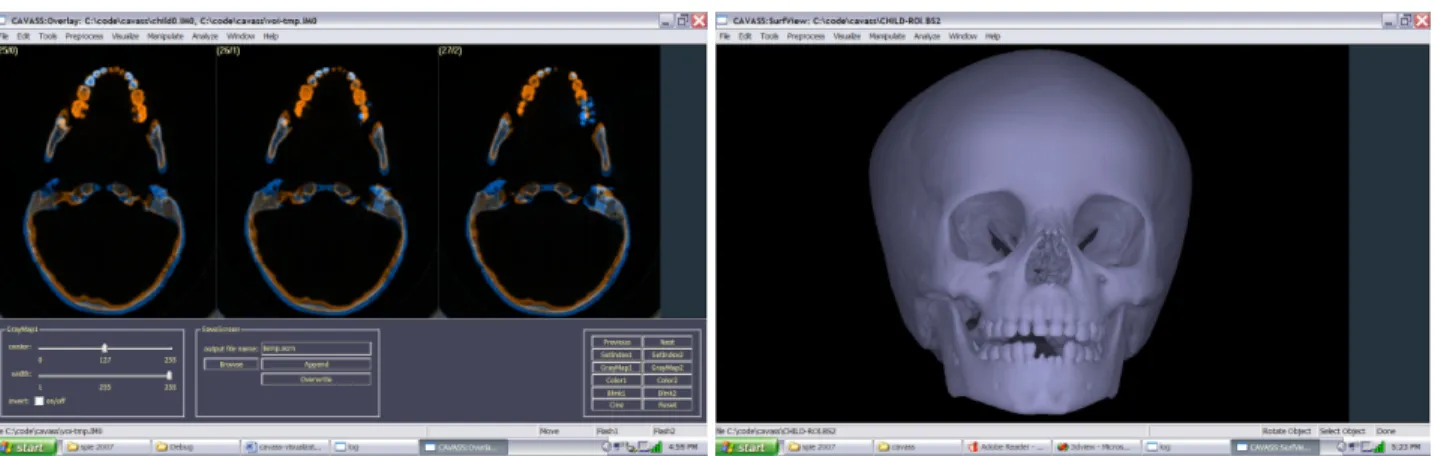Screen dimensions: 1435x456
Task: Click Select Object in SurfView status bar
Action: pos(1342,431)
